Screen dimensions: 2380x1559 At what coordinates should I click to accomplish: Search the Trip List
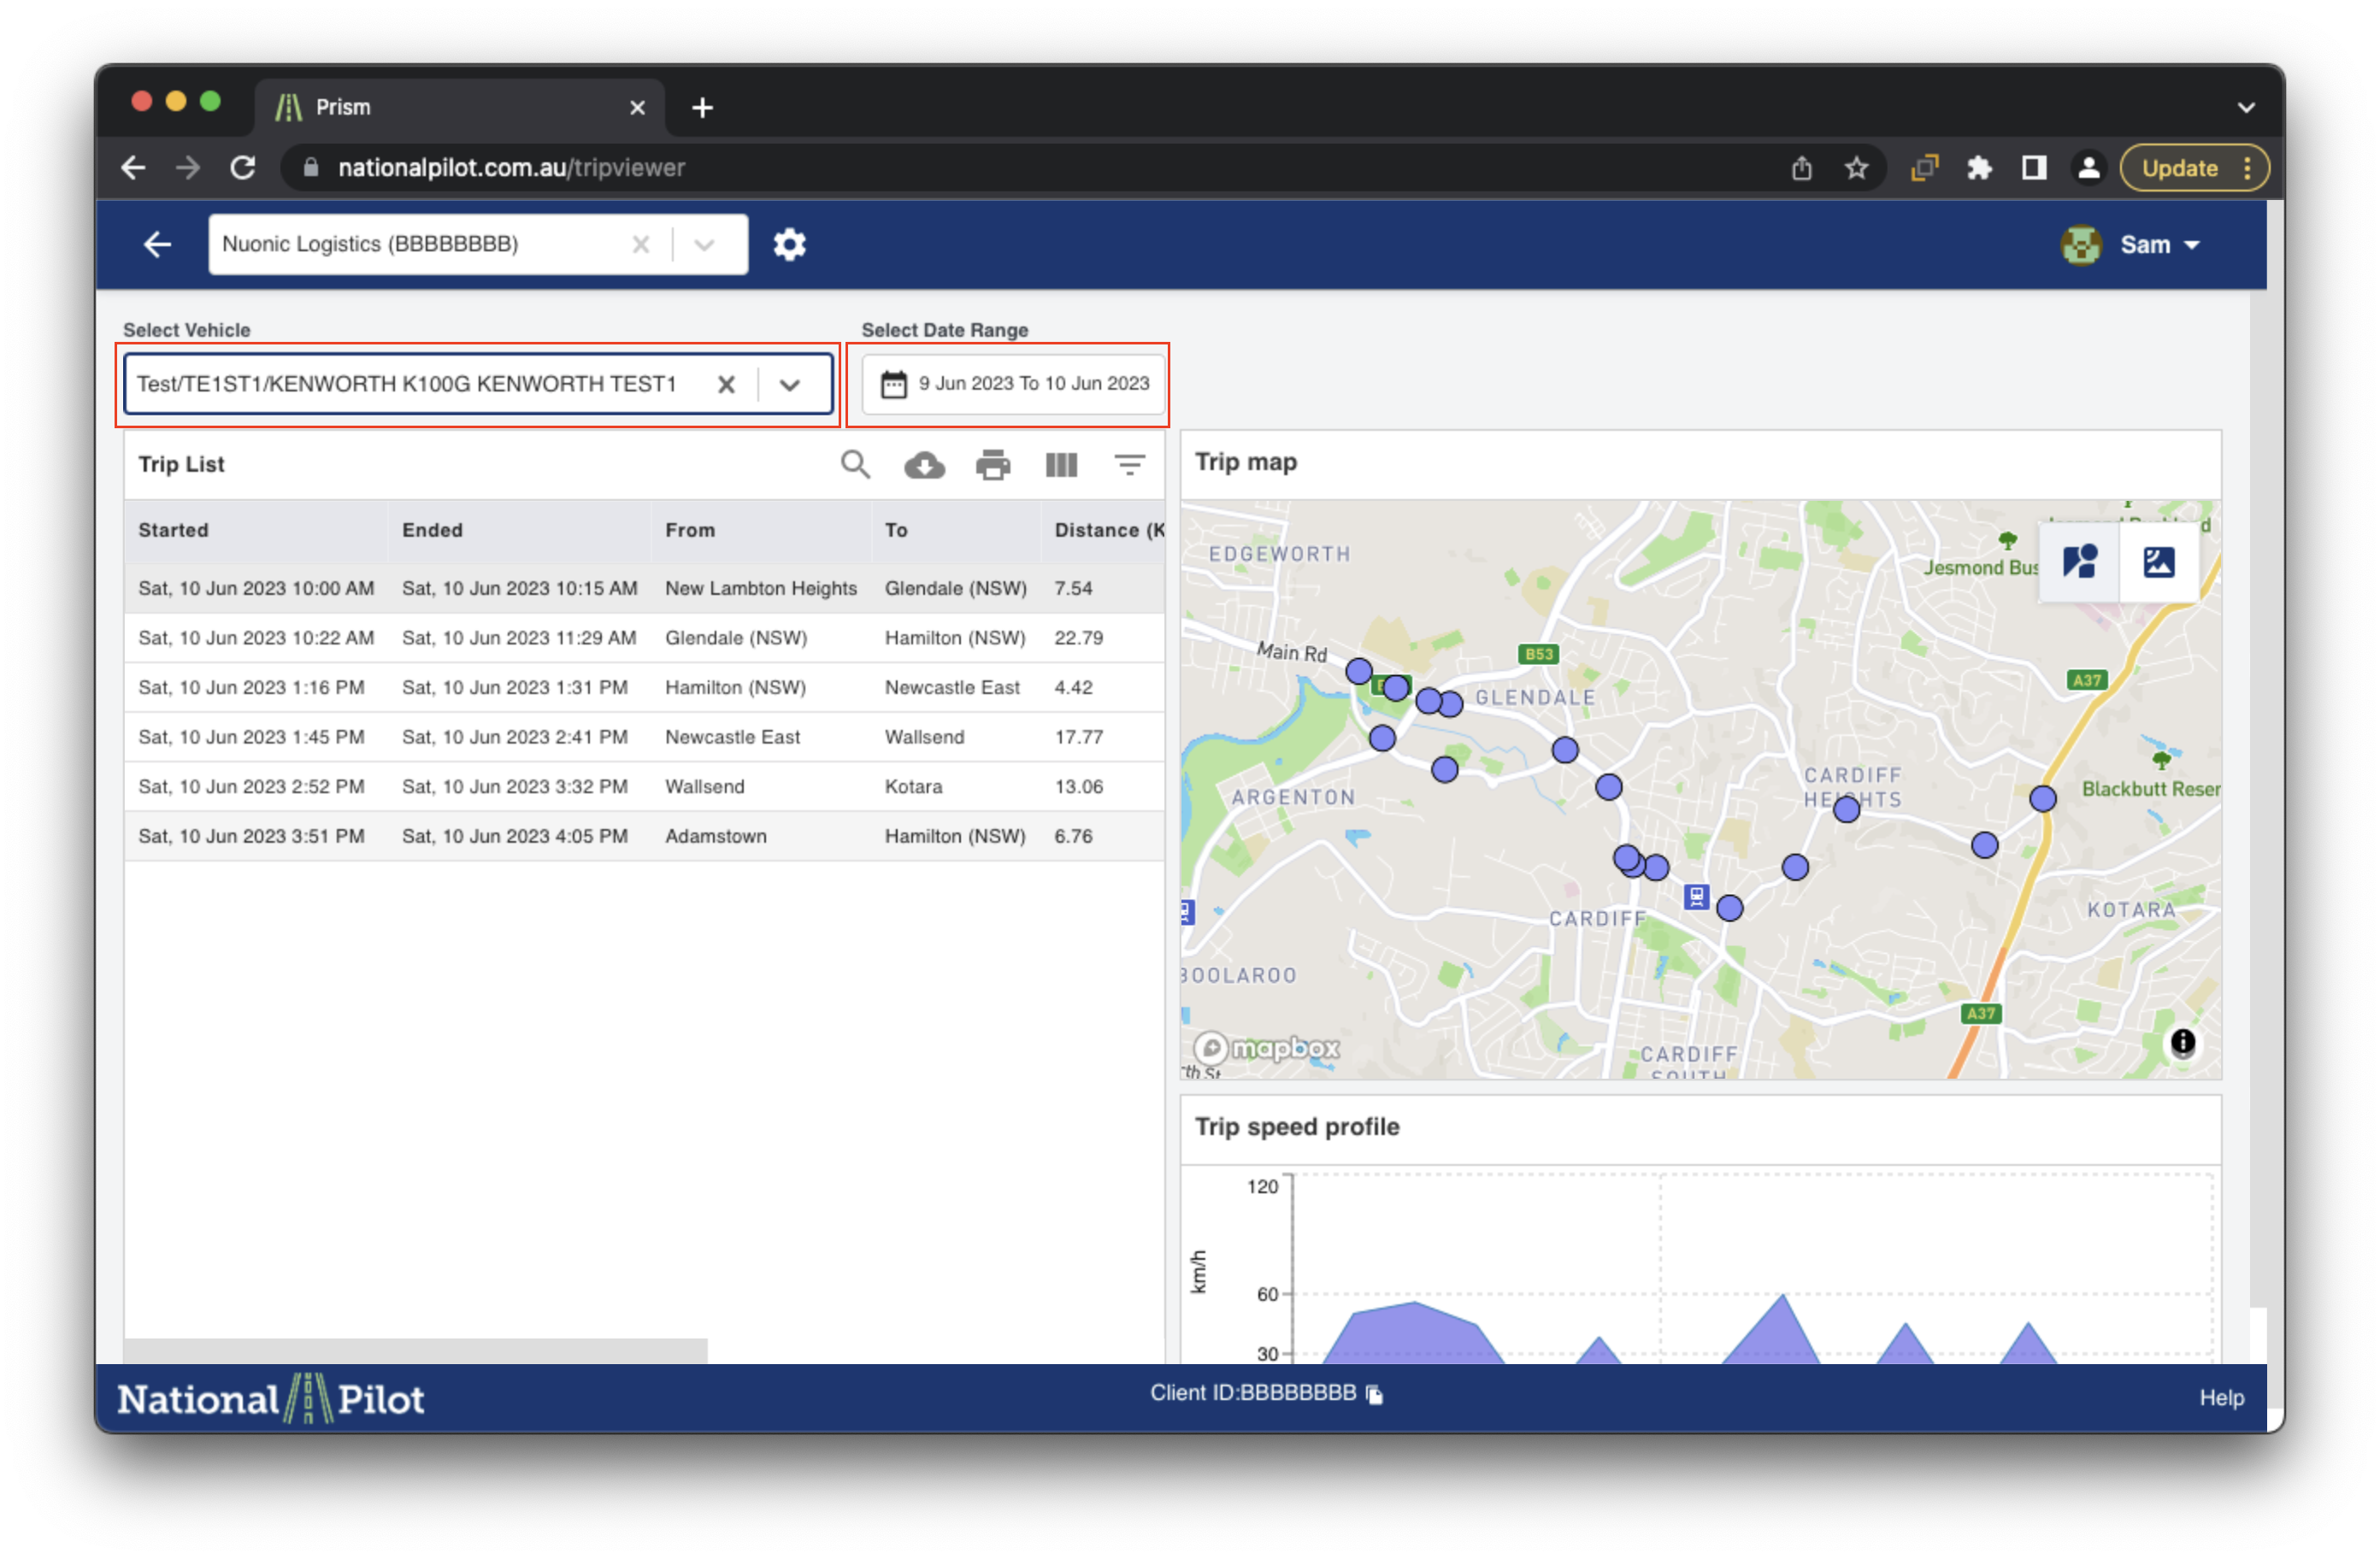tap(855, 465)
